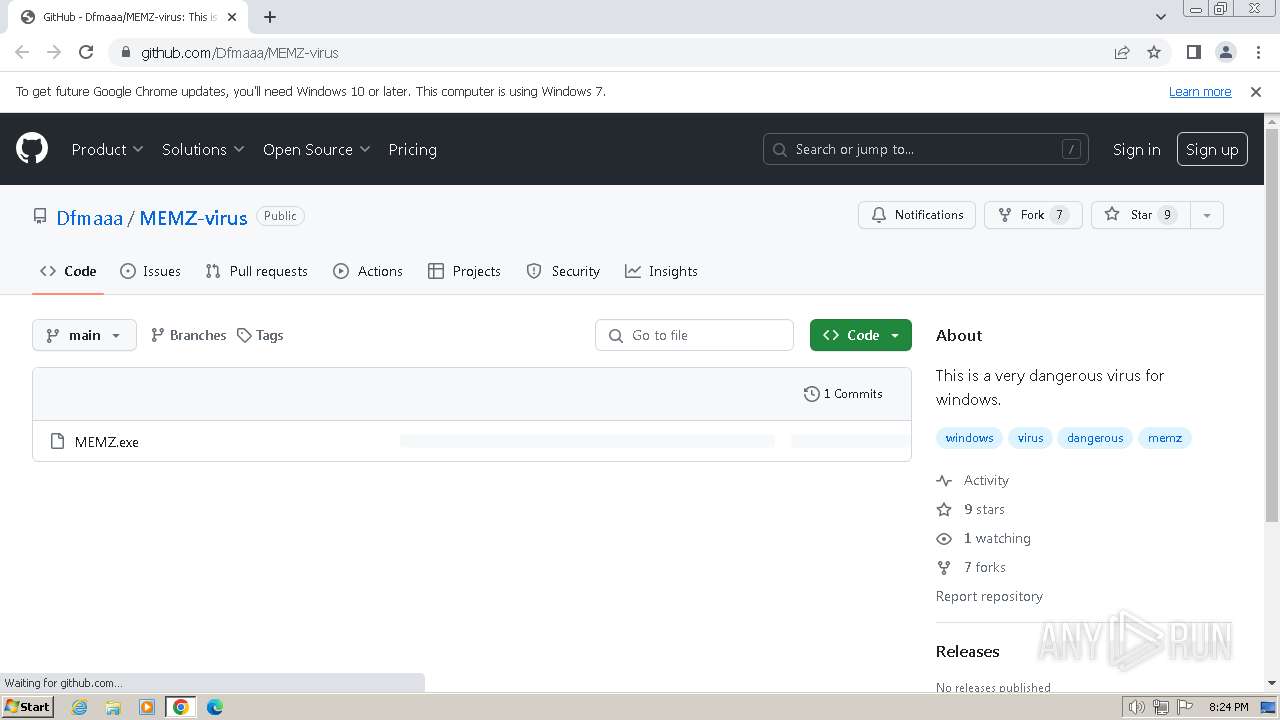Switch to the Security tab
The height and width of the screenshot is (720, 1280).
coord(563,271)
